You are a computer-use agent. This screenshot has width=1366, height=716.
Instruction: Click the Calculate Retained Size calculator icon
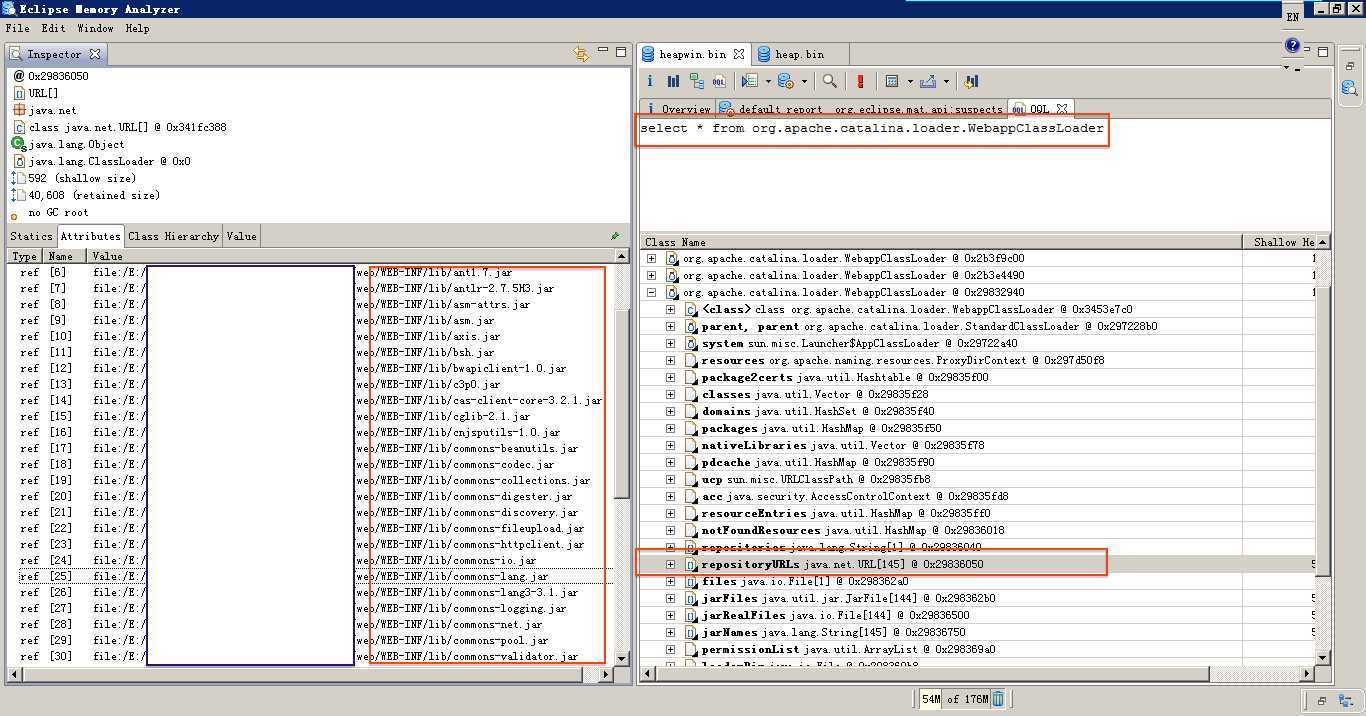tap(893, 81)
